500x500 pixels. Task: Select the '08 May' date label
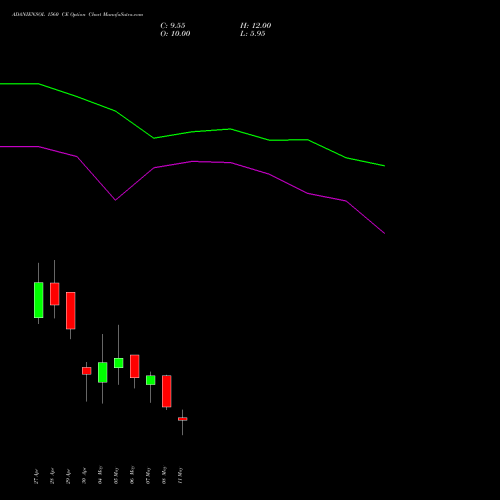coord(164,475)
